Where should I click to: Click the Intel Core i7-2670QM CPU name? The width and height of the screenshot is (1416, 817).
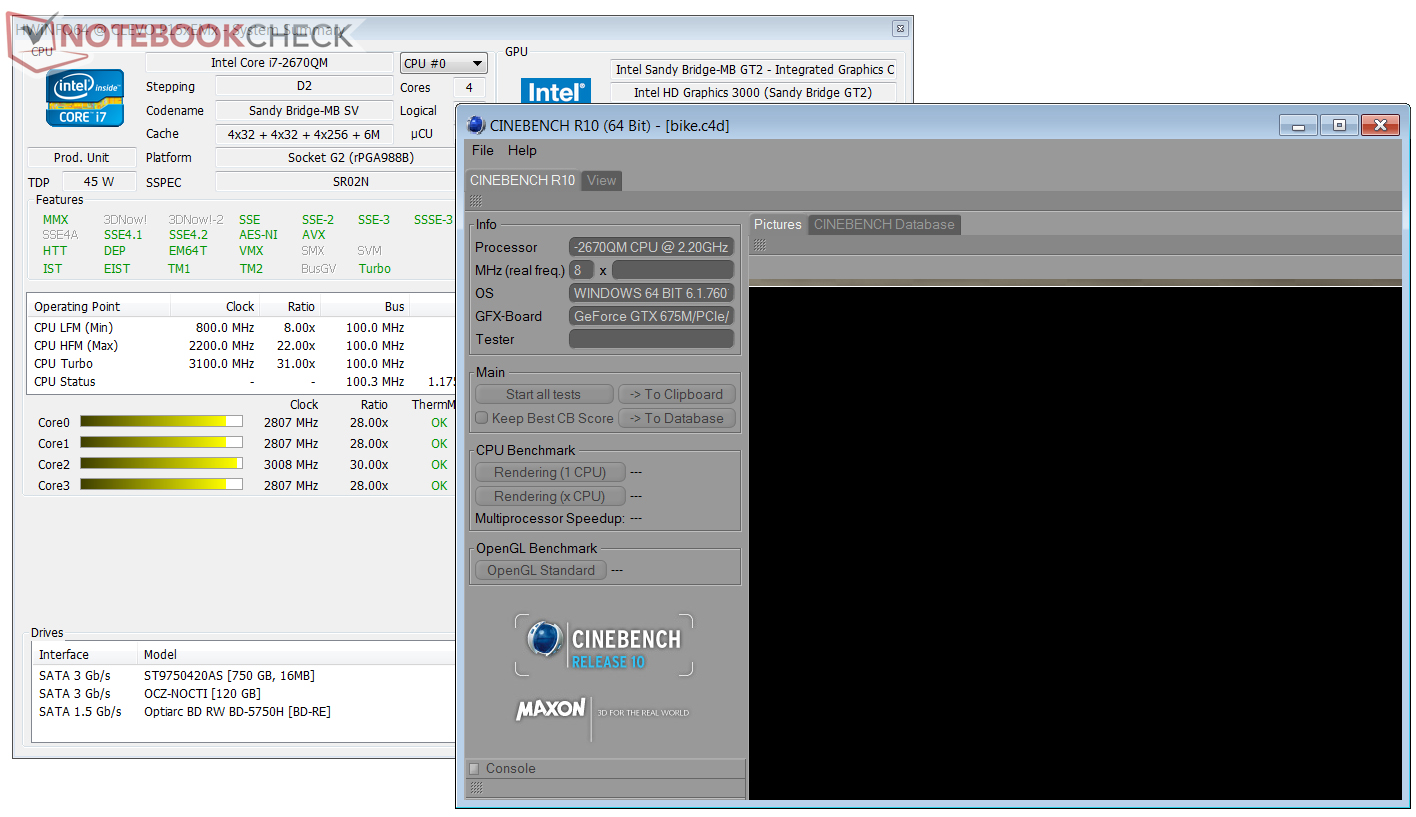269,63
